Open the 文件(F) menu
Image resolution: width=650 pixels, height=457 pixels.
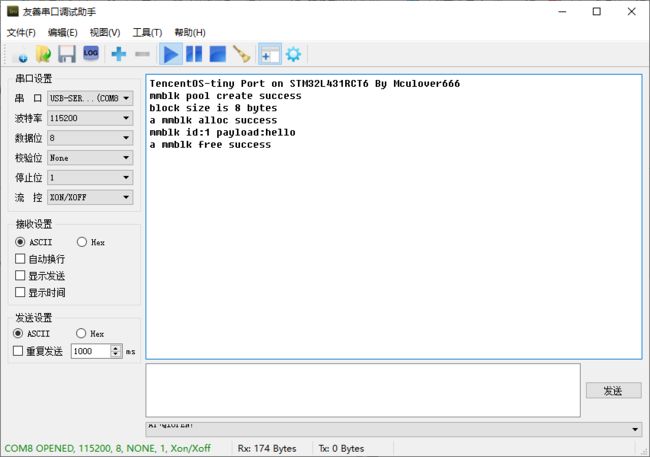point(21,33)
